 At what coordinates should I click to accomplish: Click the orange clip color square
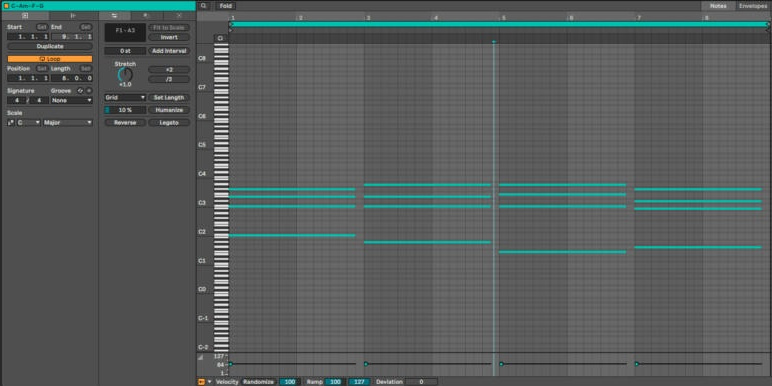(x=6, y=6)
